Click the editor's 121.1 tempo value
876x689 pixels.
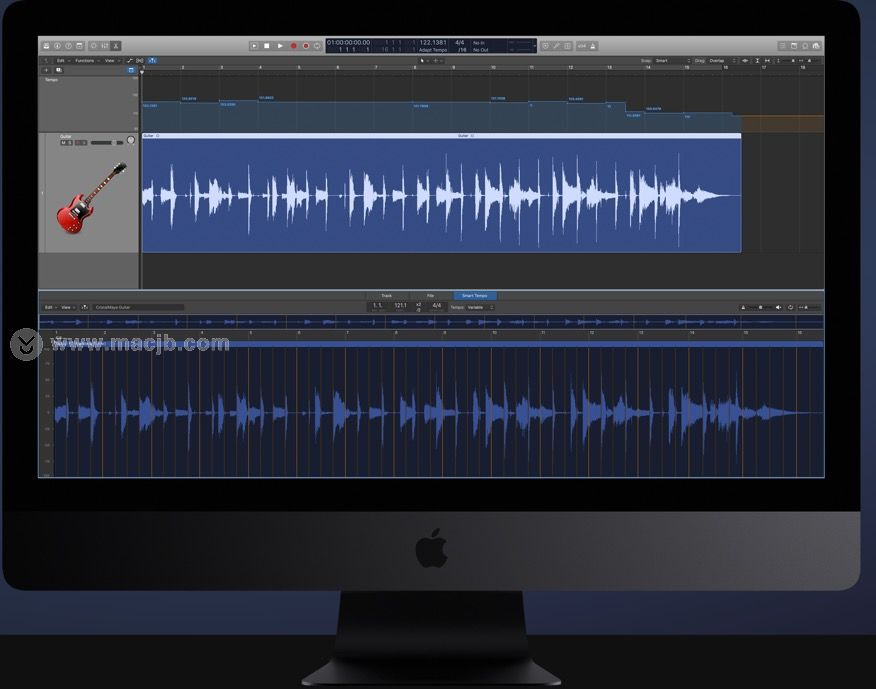(401, 306)
